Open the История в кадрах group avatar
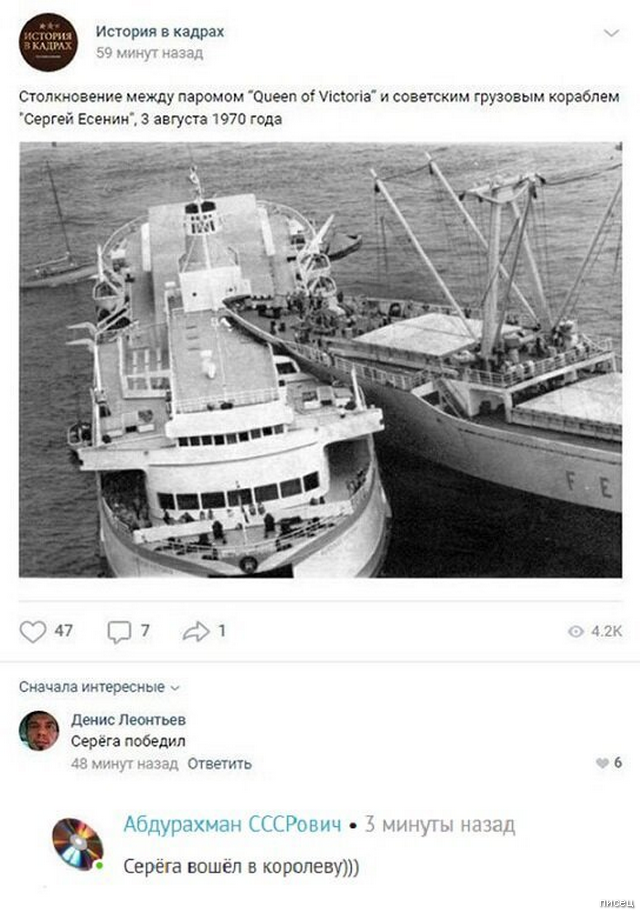Viewport: 640px width, 913px height. [x=48, y=42]
